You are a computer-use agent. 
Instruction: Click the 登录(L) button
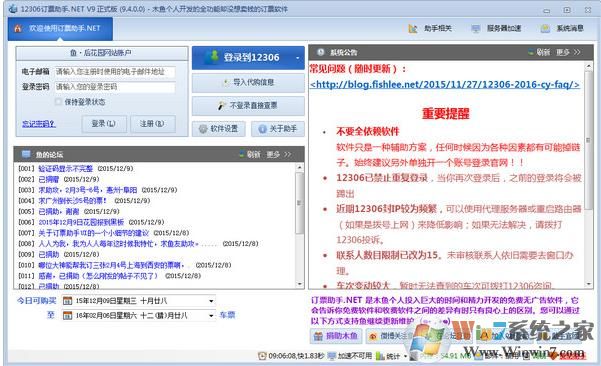[104, 124]
